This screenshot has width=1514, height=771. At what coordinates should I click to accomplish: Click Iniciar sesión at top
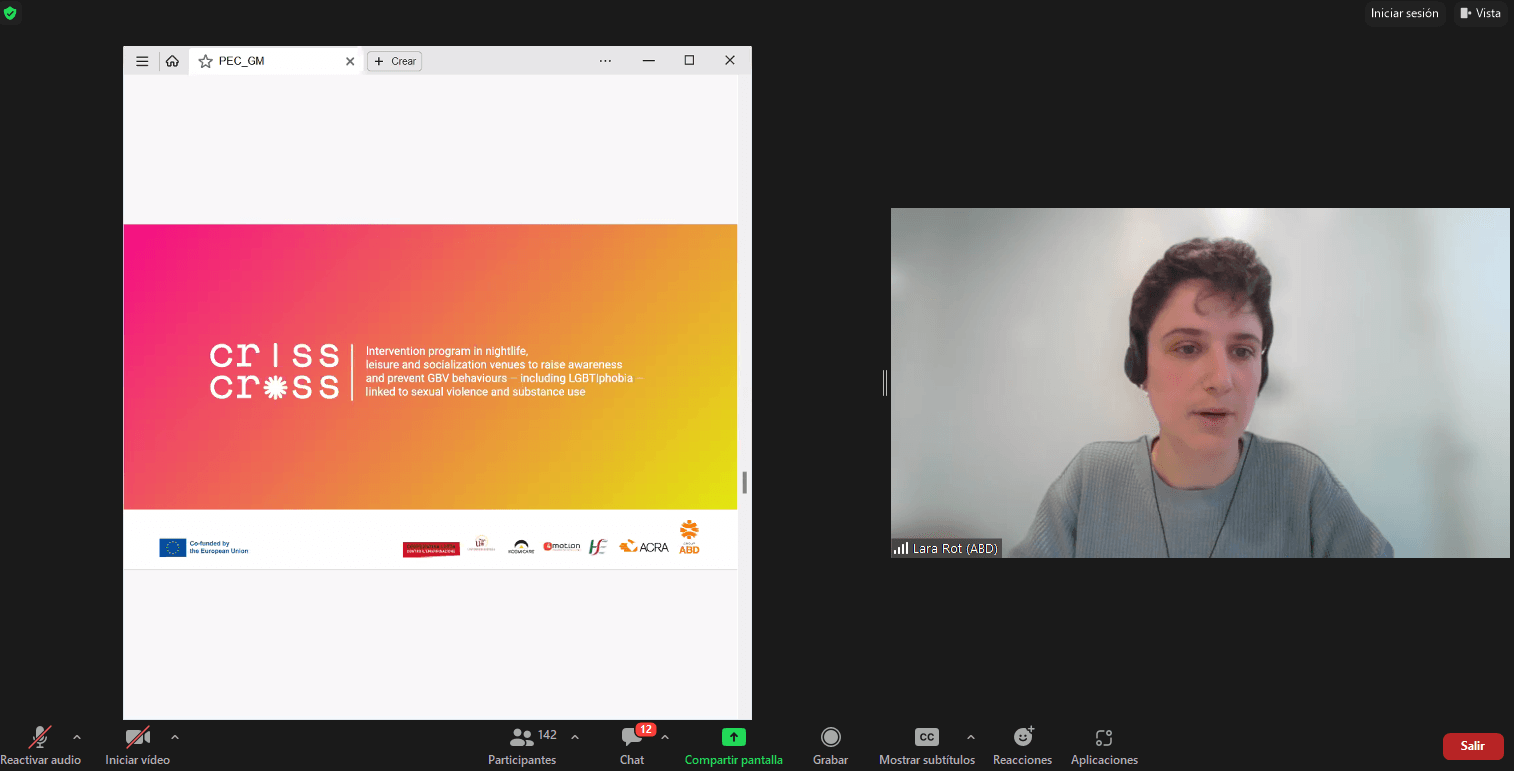[x=1404, y=13]
